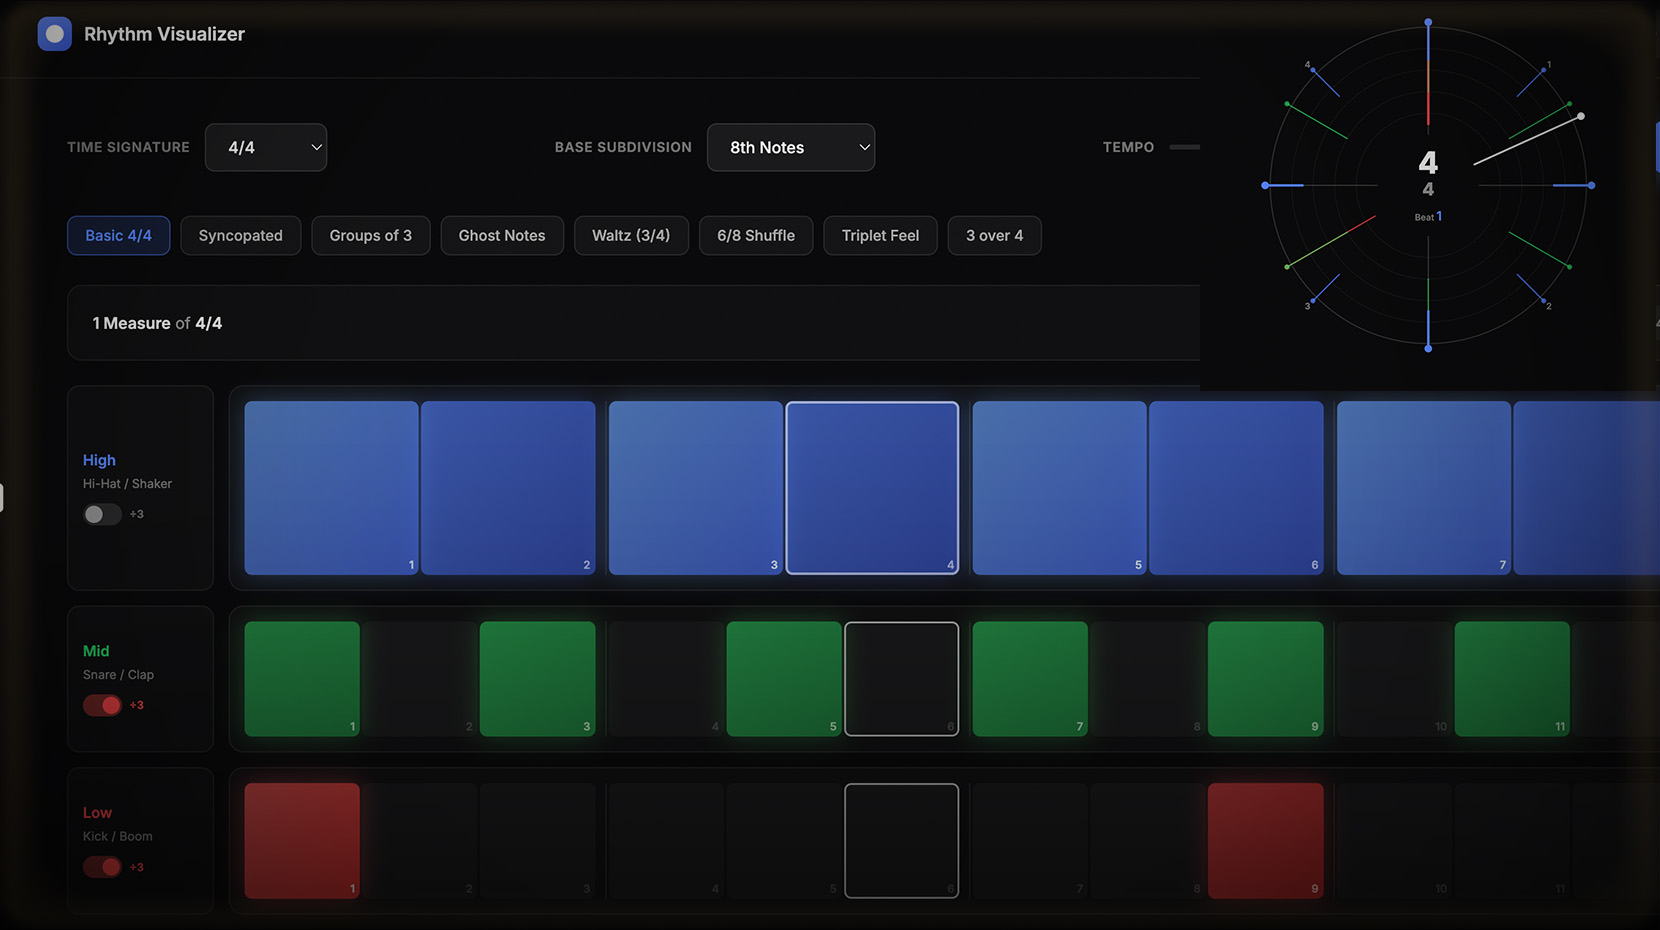
Task: Select the Waltz (3/4) preset
Action: 631,236
